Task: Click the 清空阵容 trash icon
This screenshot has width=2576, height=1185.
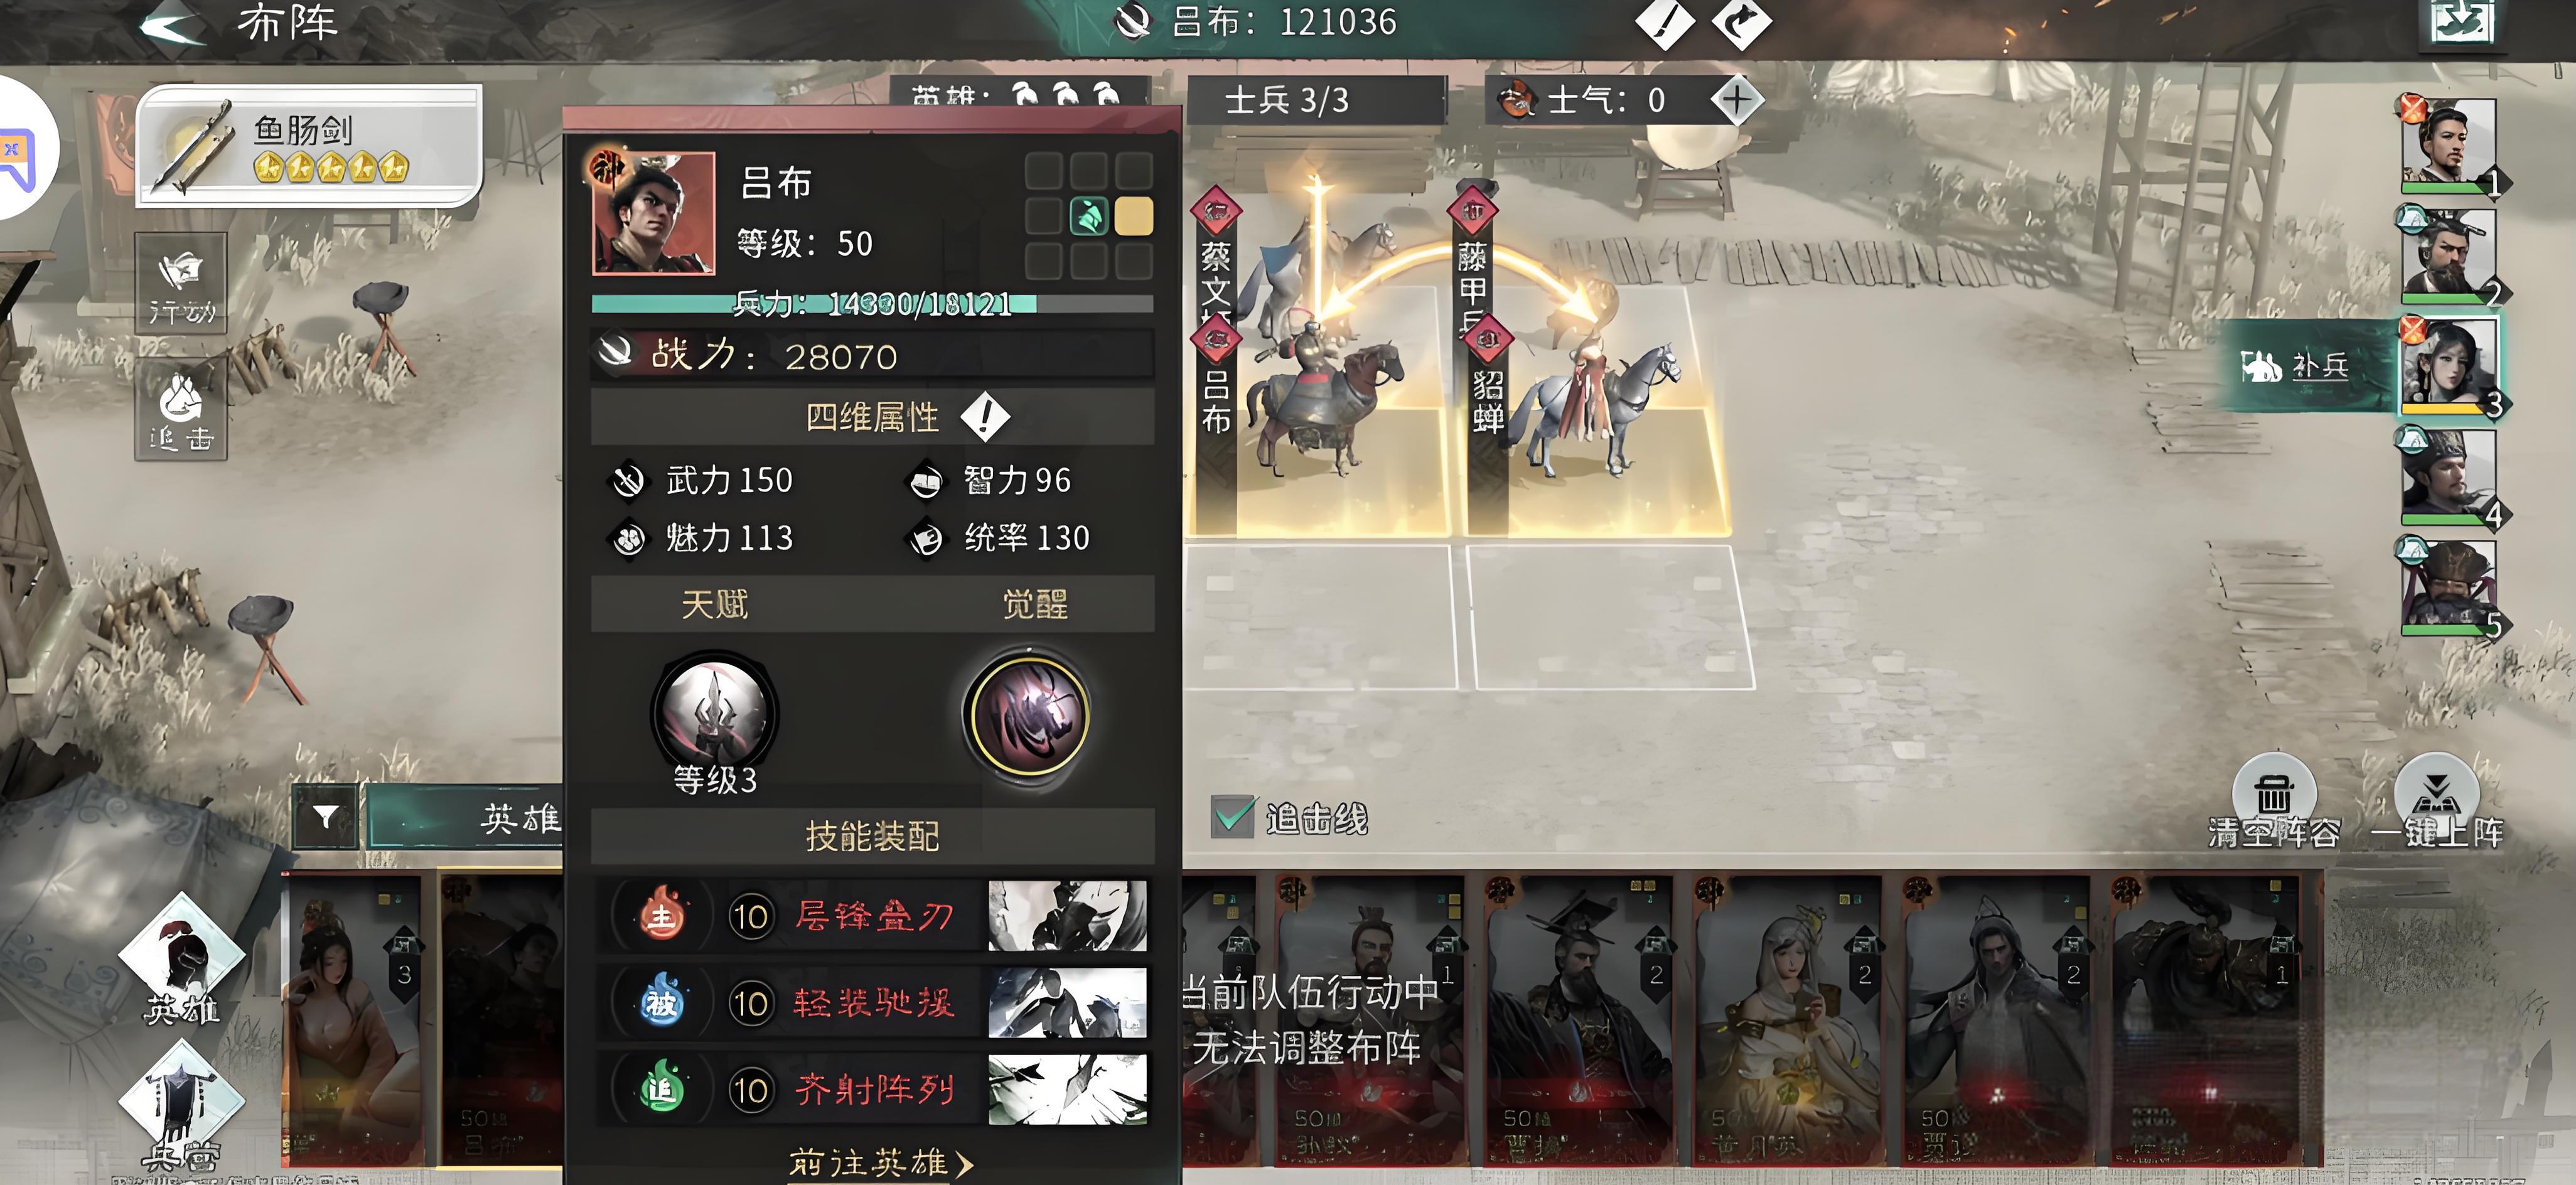Action: point(2273,797)
